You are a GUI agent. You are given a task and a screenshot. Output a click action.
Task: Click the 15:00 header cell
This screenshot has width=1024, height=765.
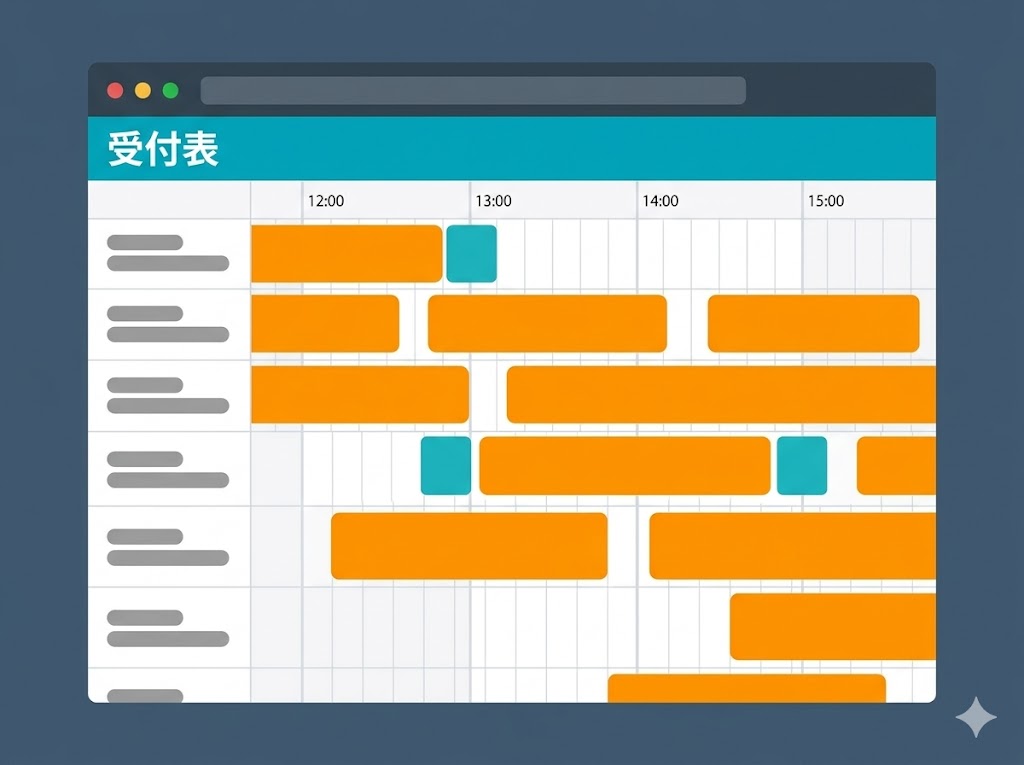826,200
